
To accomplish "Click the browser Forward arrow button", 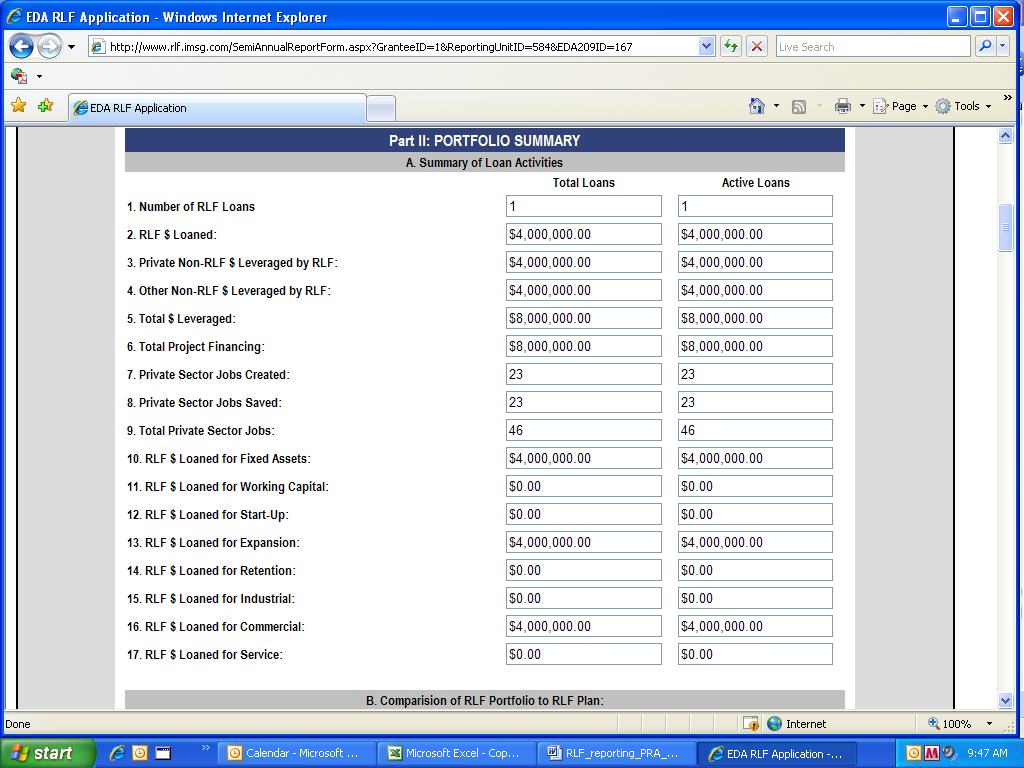I will tap(49, 46).
